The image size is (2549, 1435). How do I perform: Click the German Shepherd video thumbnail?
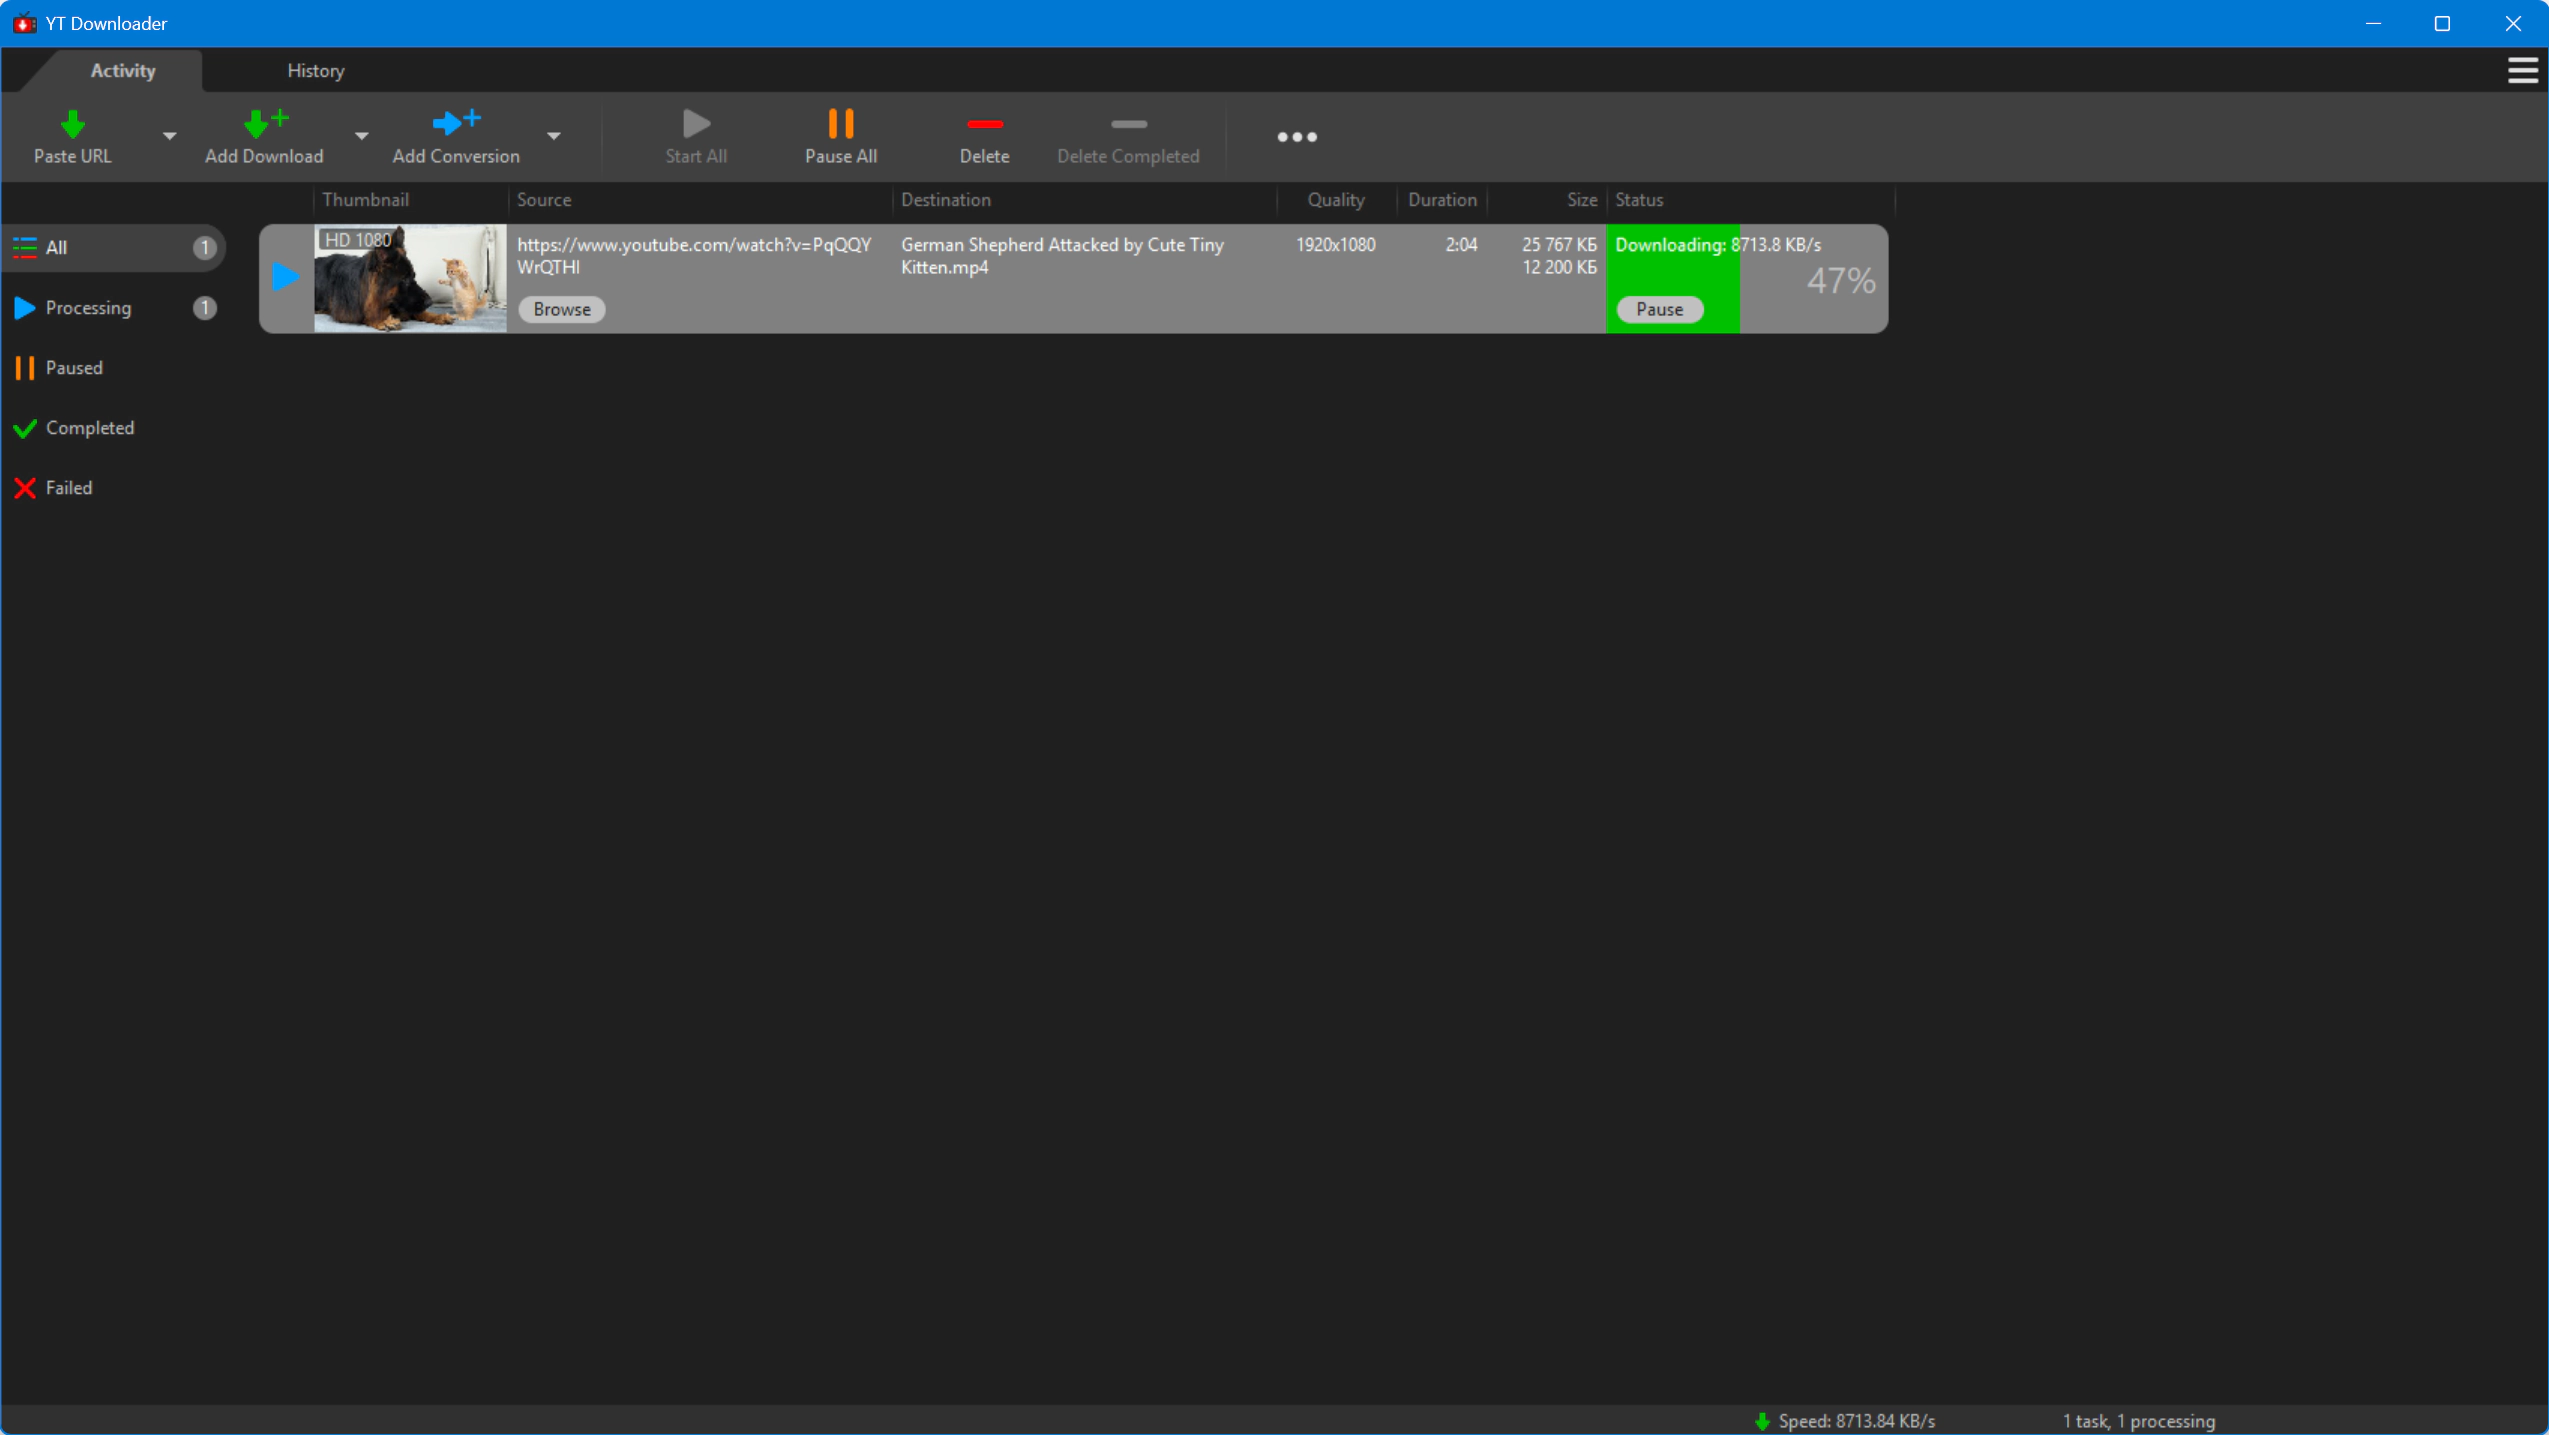(410, 279)
